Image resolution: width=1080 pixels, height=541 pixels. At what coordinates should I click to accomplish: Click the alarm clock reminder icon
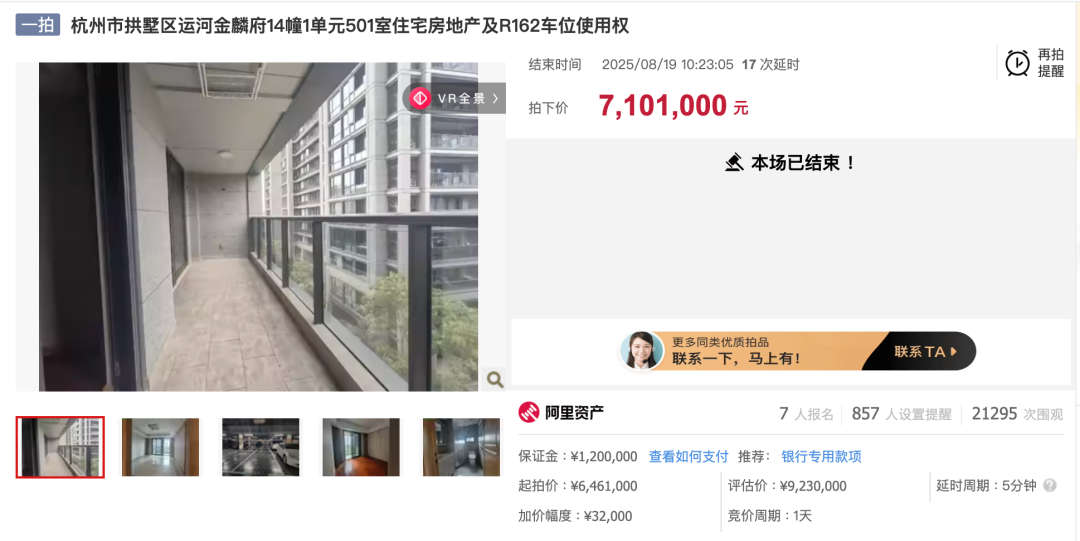1017,63
